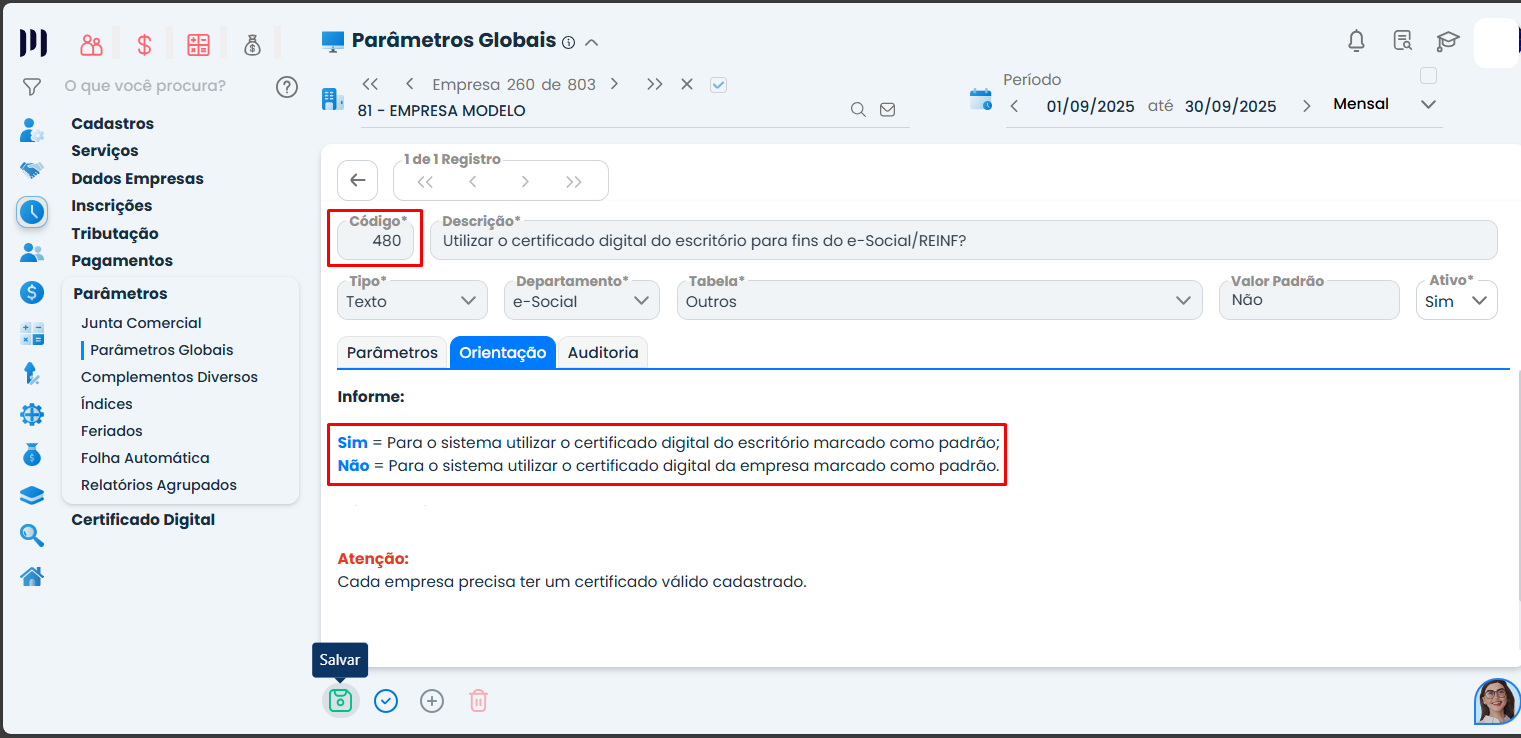Go home via the house sidebar icon
The width and height of the screenshot is (1521, 738).
tap(32, 577)
